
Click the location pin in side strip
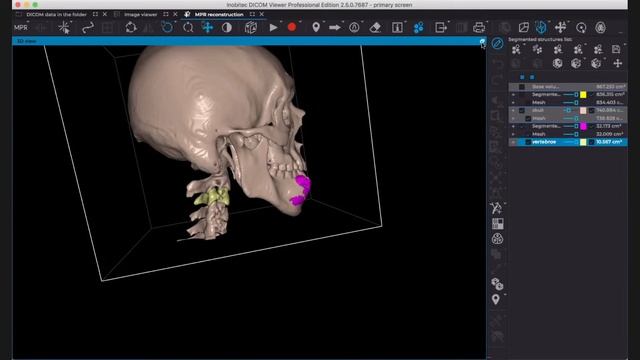tap(496, 300)
